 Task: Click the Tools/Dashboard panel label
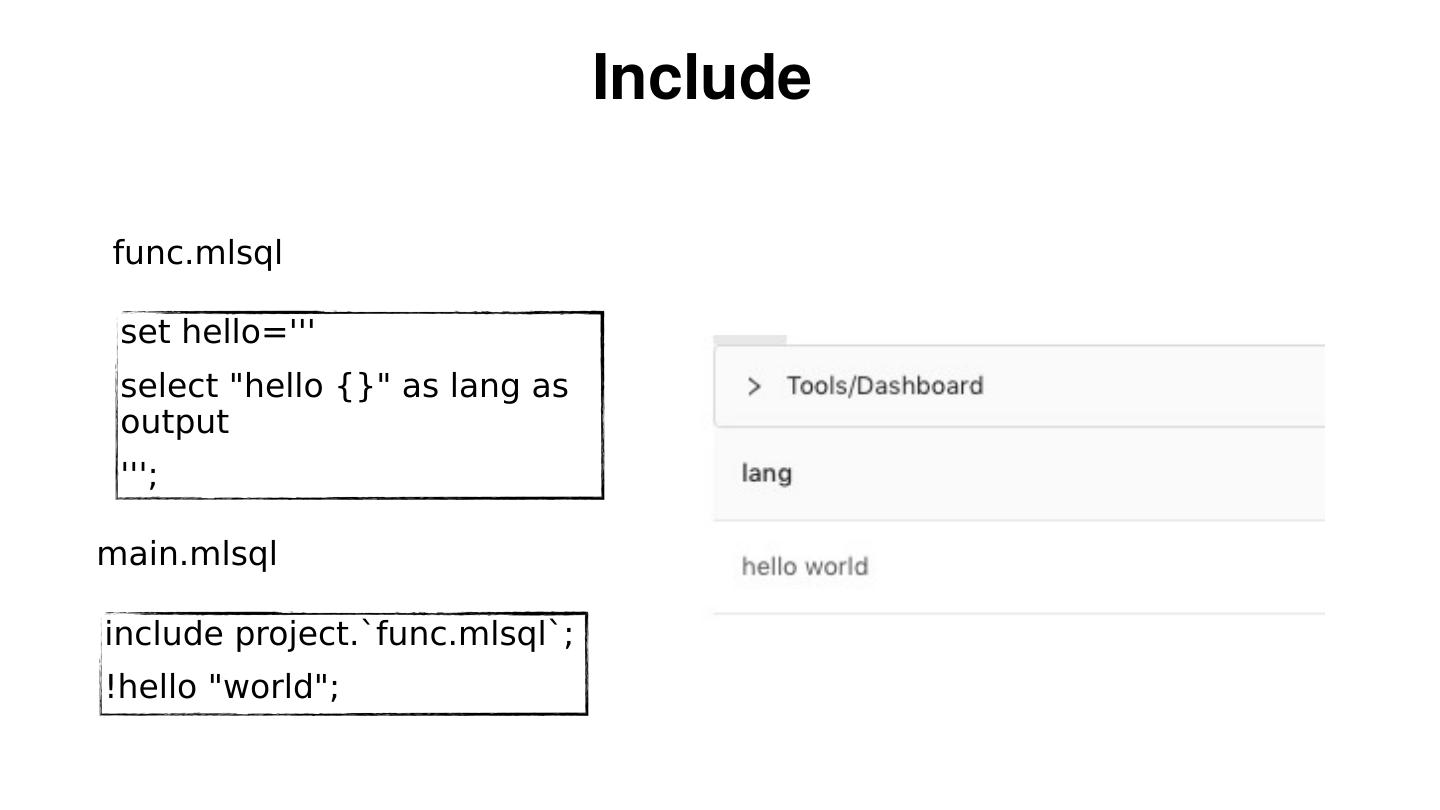pyautogui.click(x=885, y=386)
